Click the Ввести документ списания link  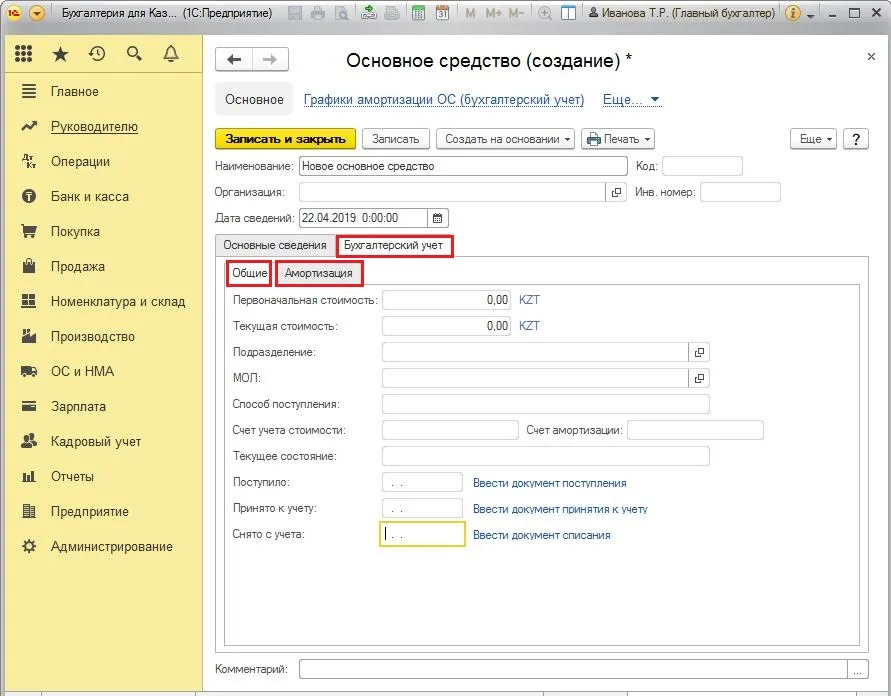542,535
